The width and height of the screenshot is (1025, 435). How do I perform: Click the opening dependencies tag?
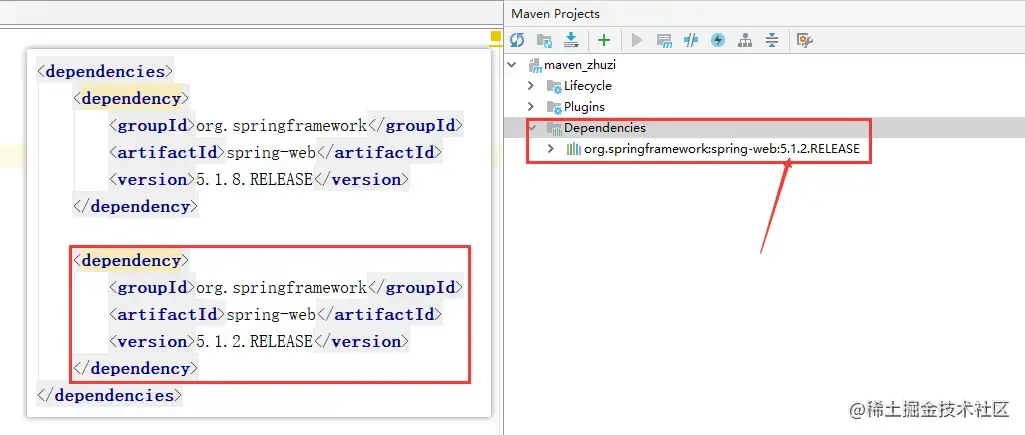click(105, 71)
